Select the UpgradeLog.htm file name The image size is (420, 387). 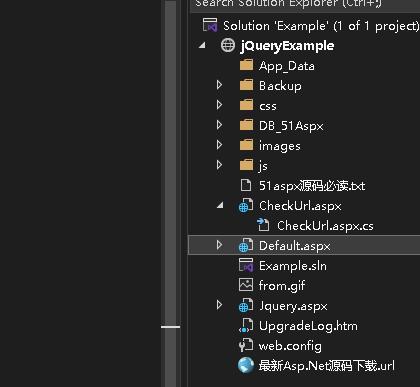coord(308,326)
